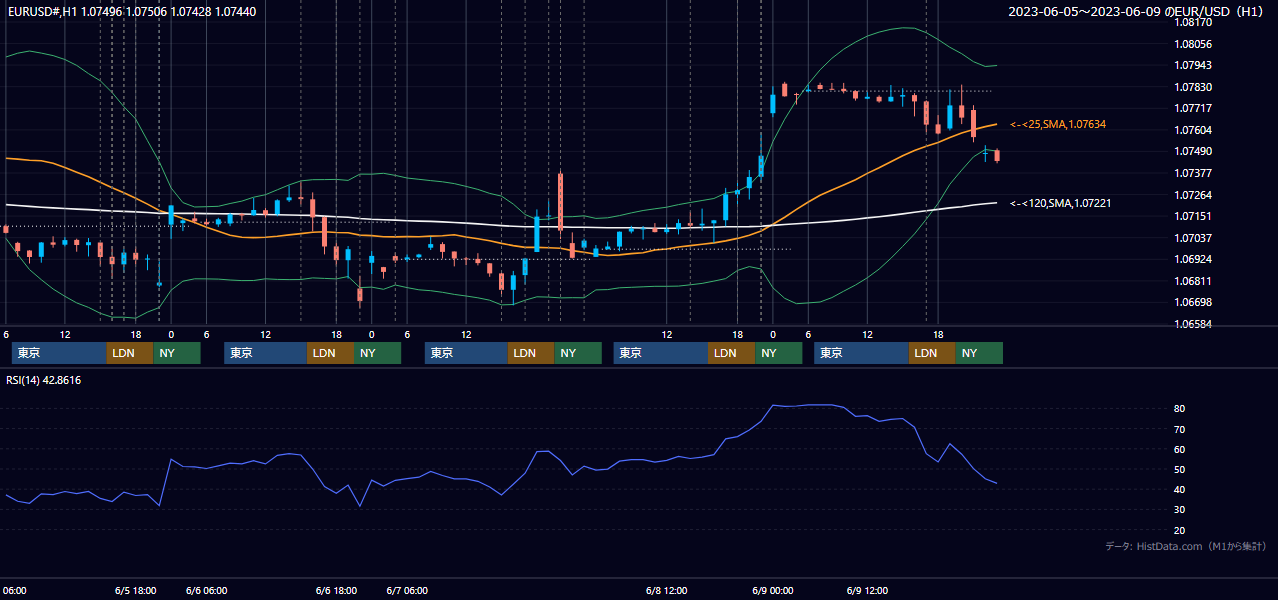Click RSI scale value 40
1278x600 pixels.
click(x=1180, y=490)
